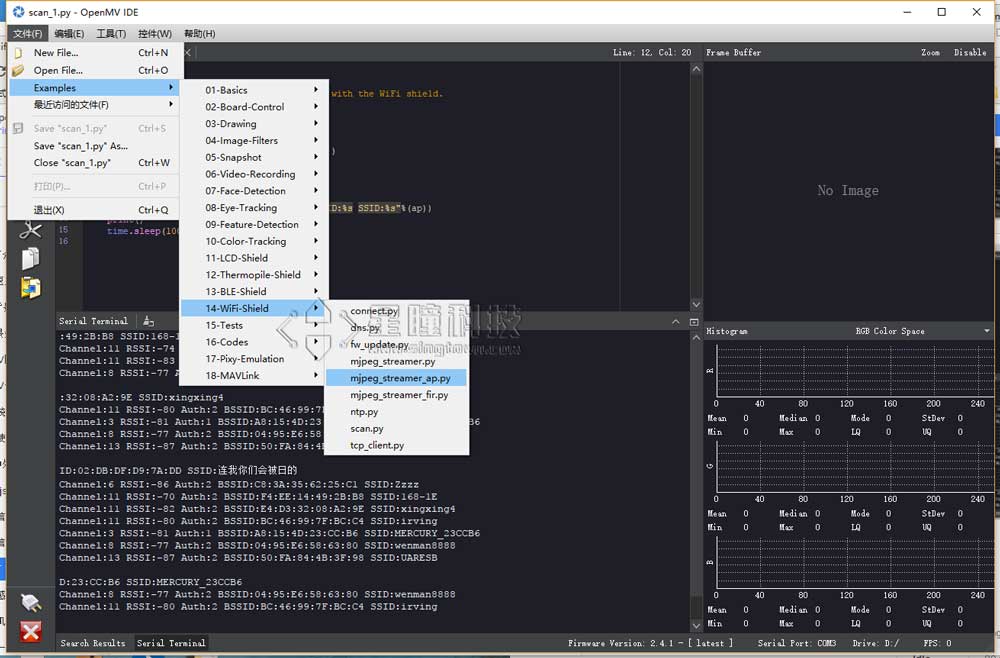
Task: Choose Open File... menu entry
Action: (x=94, y=70)
